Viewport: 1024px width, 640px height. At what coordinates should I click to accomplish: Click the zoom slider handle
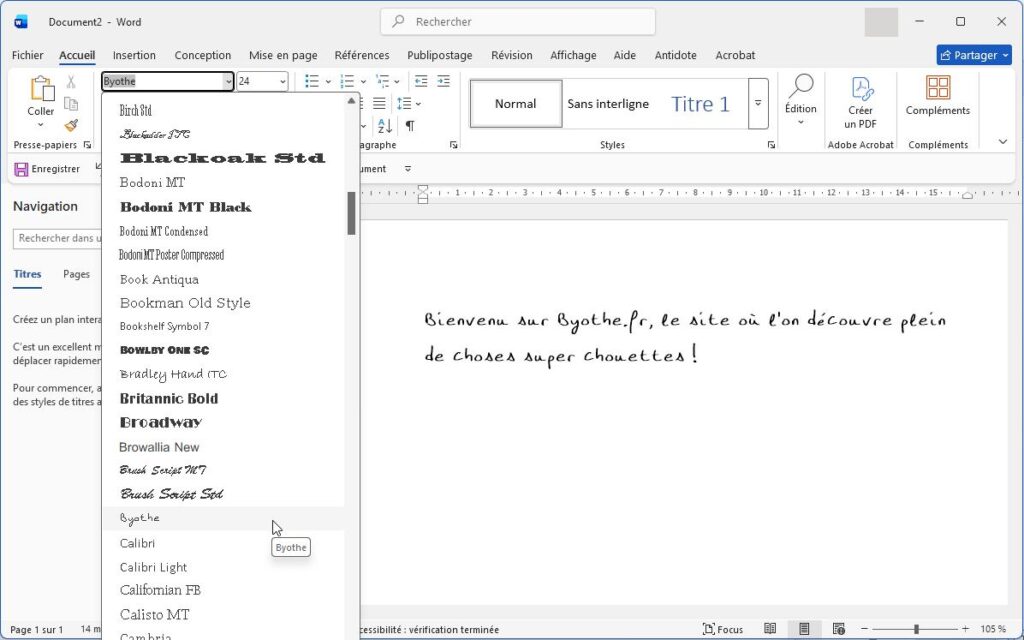point(916,629)
